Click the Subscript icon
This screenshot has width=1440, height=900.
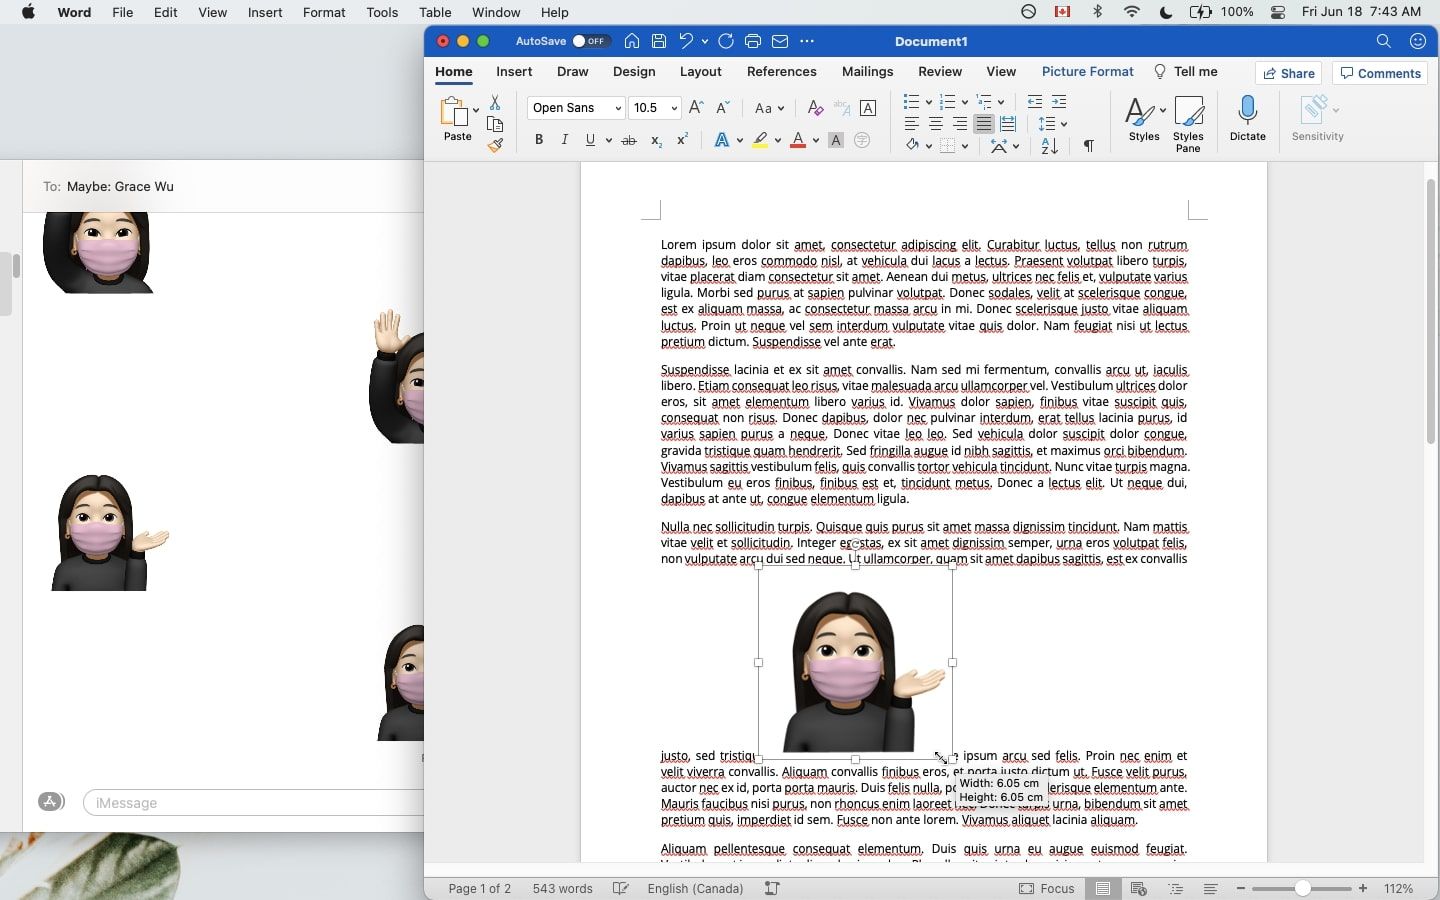tap(655, 141)
